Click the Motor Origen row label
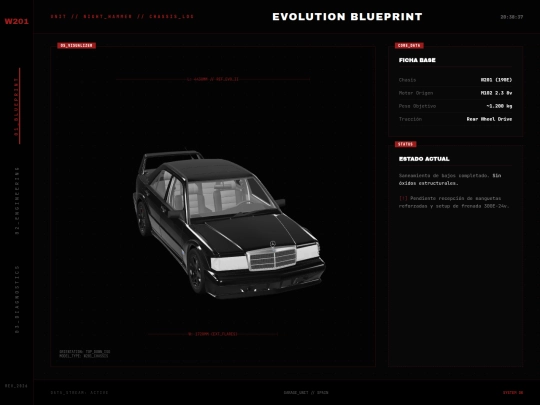Screen dimensions: 540x405 (x=416, y=93)
